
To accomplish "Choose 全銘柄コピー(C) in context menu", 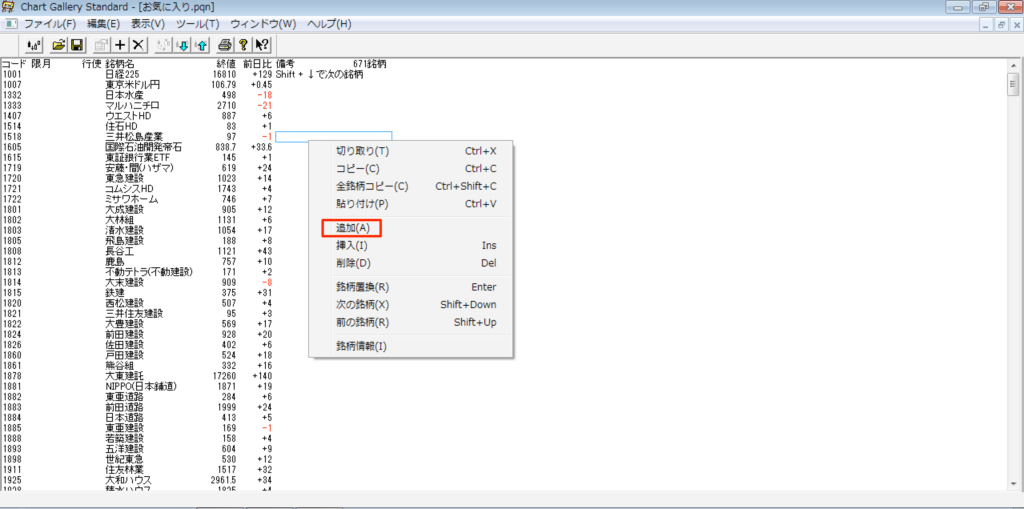I will [x=411, y=186].
